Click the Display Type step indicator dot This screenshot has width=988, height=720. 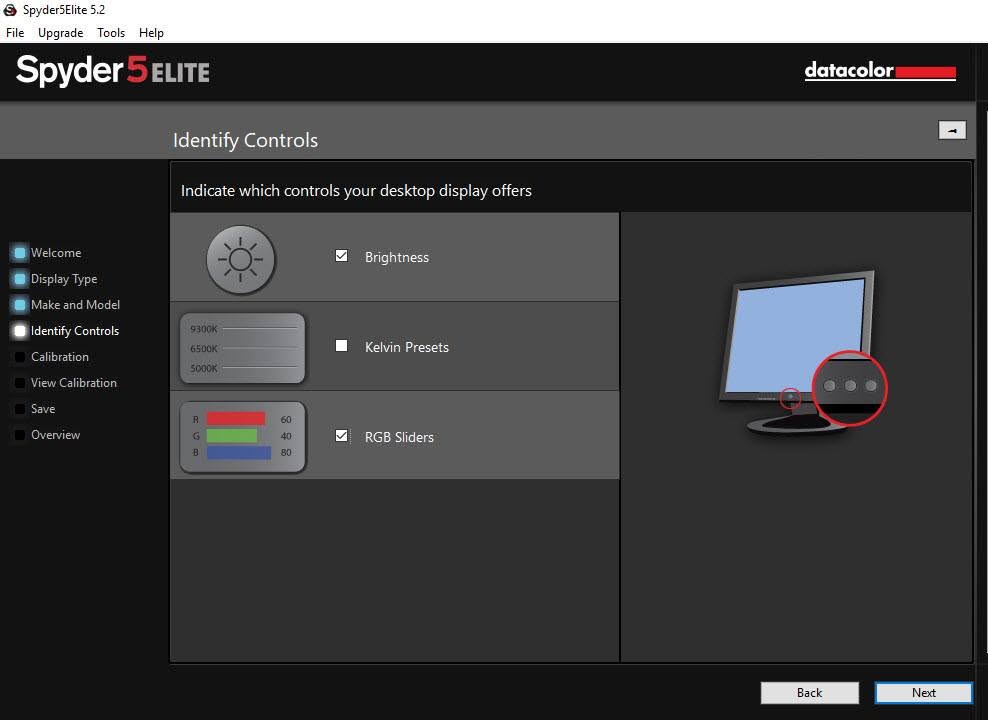point(20,278)
